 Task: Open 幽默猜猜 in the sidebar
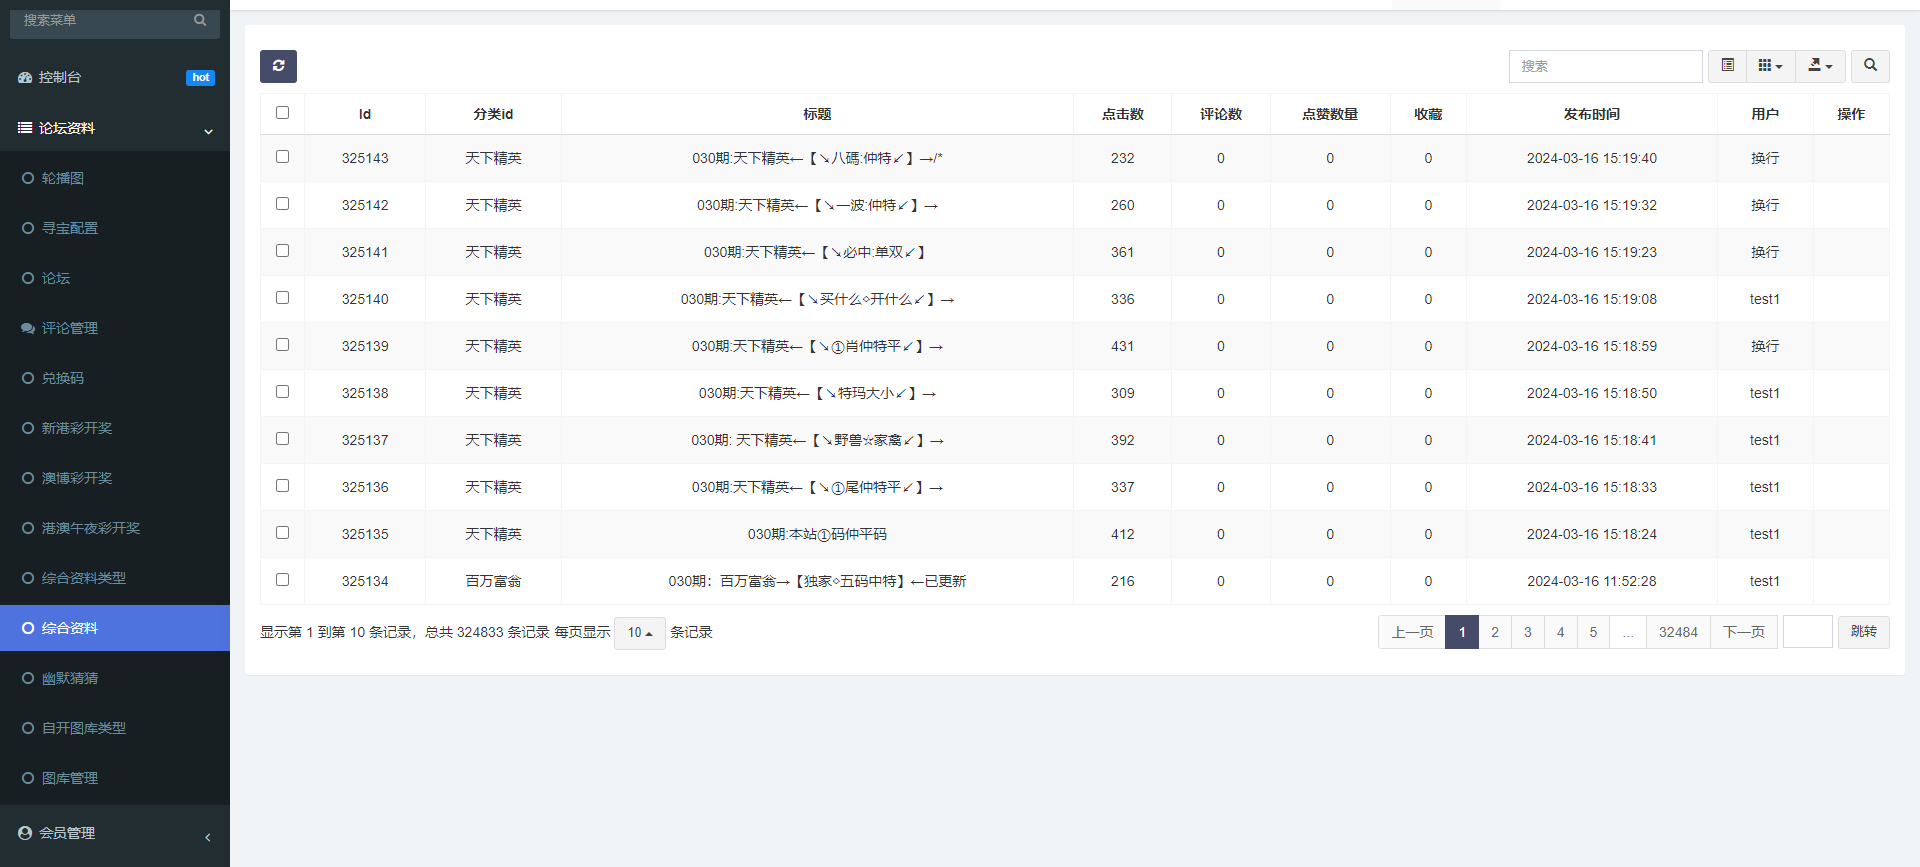pyautogui.click(x=115, y=678)
